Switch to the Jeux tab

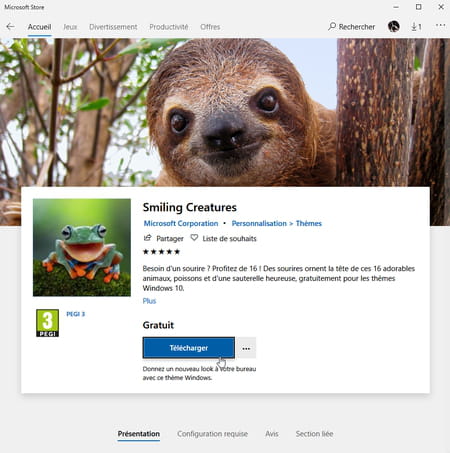(70, 27)
